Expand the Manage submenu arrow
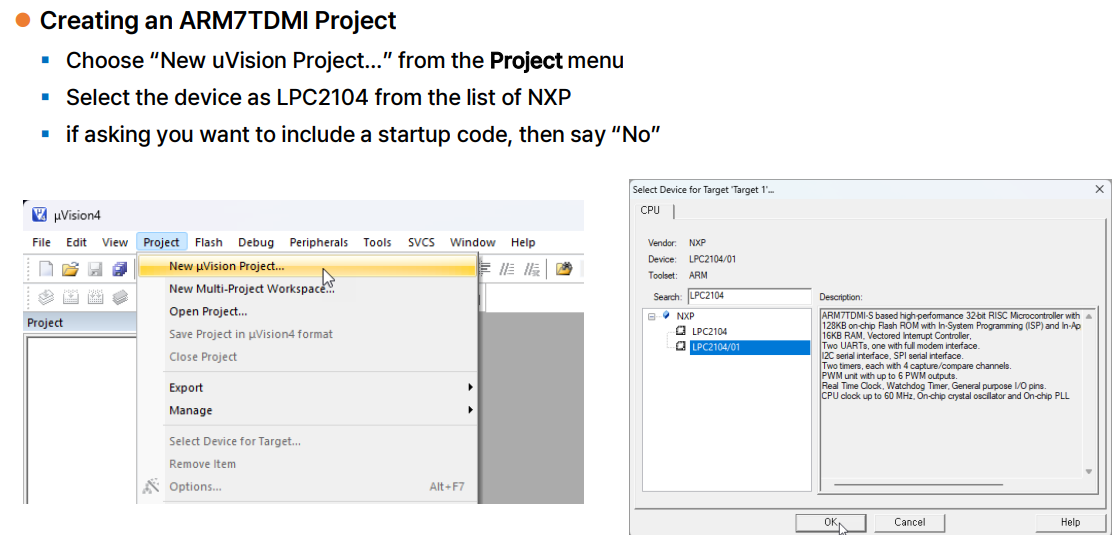Image resolution: width=1120 pixels, height=535 pixels. coord(470,410)
